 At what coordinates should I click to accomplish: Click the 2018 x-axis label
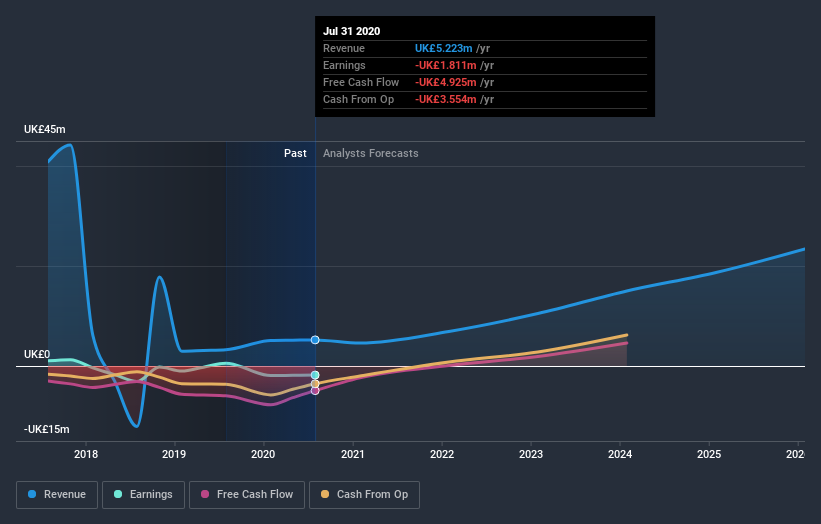click(x=86, y=454)
